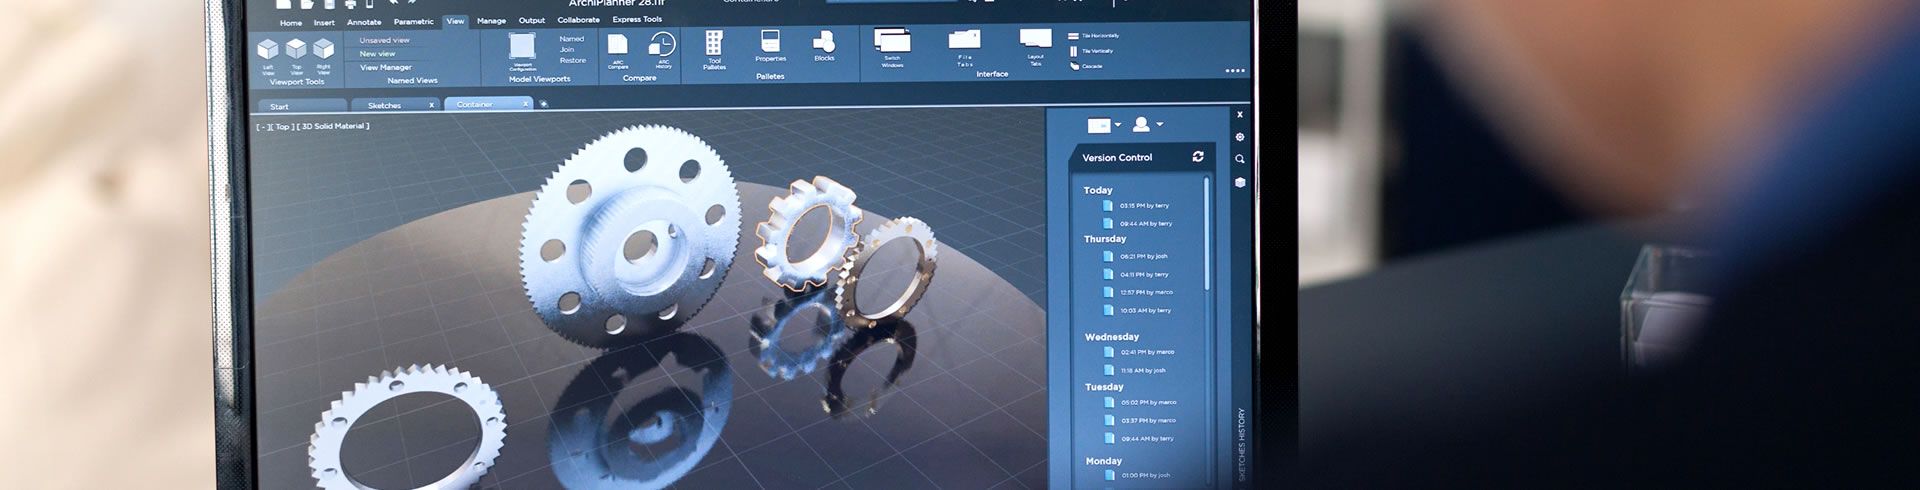Viewport: 1920px width, 490px height.
Task: Open the Manage ribbon tab
Action: tap(491, 21)
